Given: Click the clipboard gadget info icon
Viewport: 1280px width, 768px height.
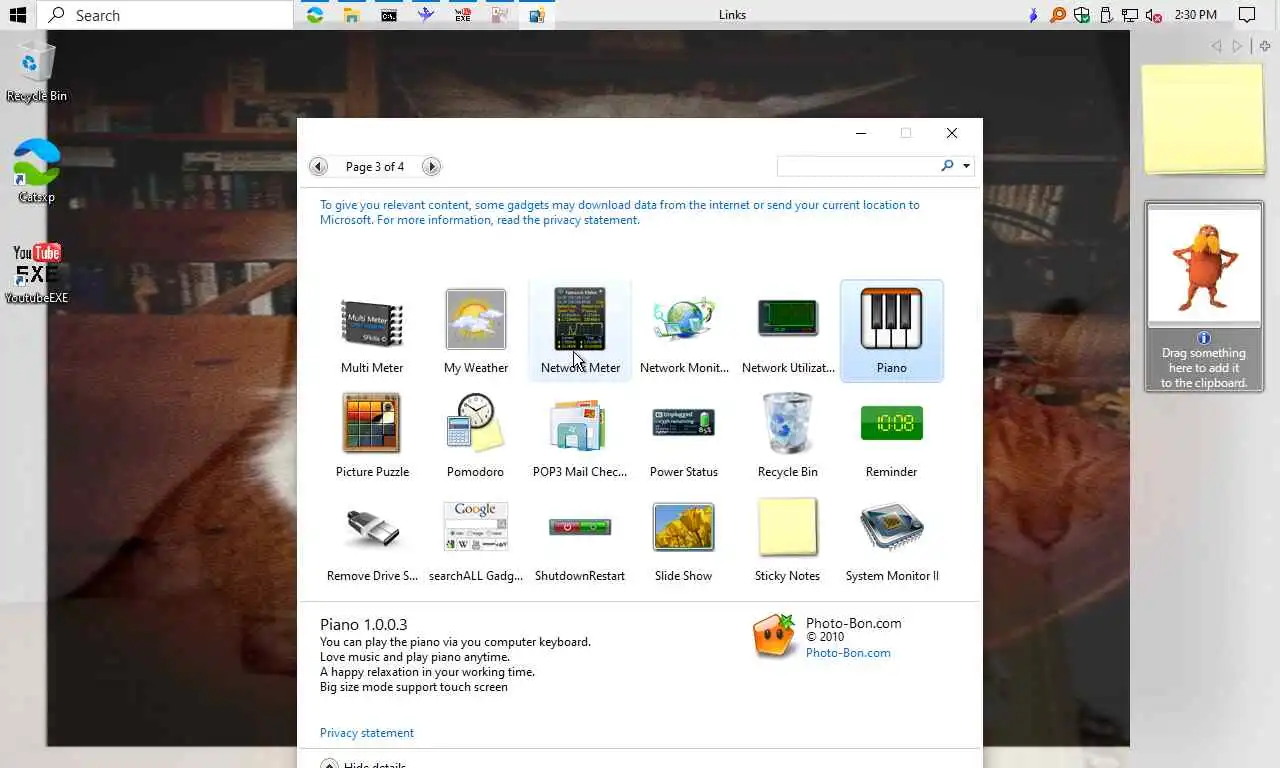Looking at the screenshot, I should (1204, 338).
